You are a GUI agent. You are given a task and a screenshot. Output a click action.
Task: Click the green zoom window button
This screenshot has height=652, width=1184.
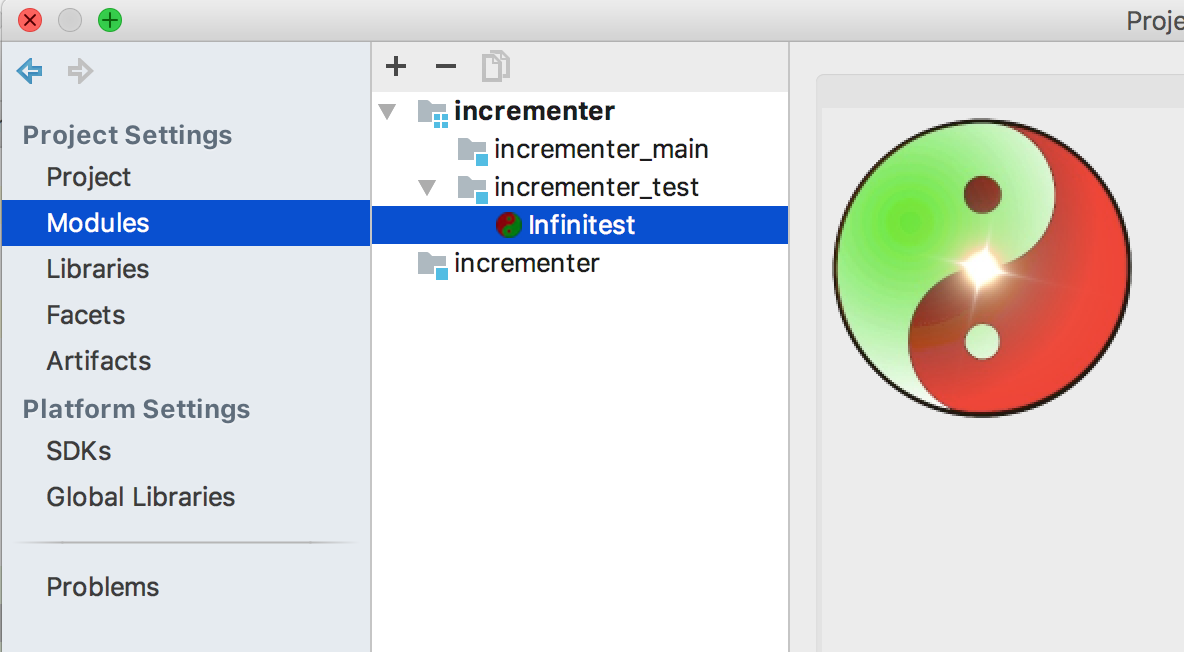point(110,20)
